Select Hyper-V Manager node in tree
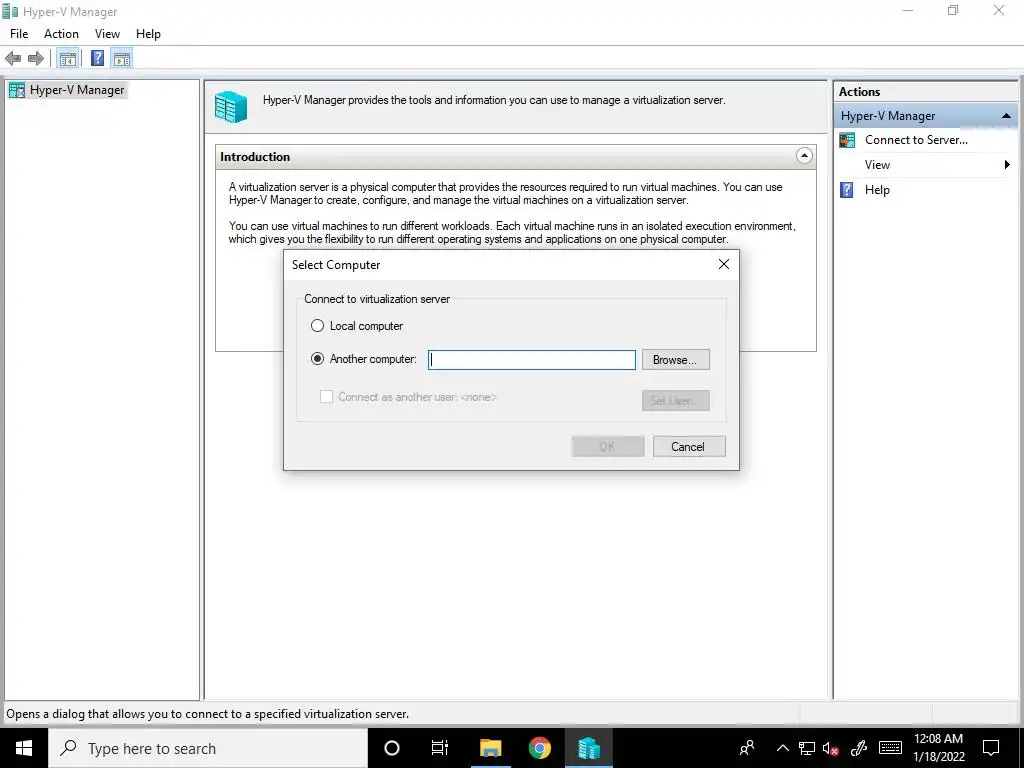1024x768 pixels. pyautogui.click(x=76, y=90)
